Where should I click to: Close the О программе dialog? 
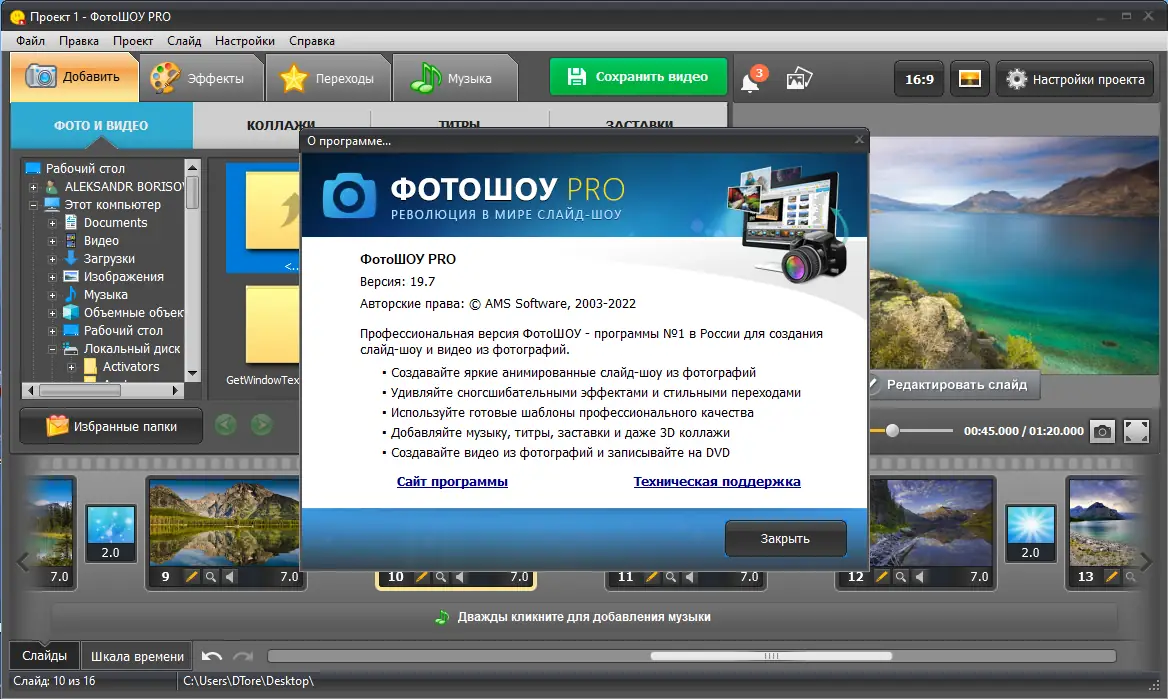[859, 139]
